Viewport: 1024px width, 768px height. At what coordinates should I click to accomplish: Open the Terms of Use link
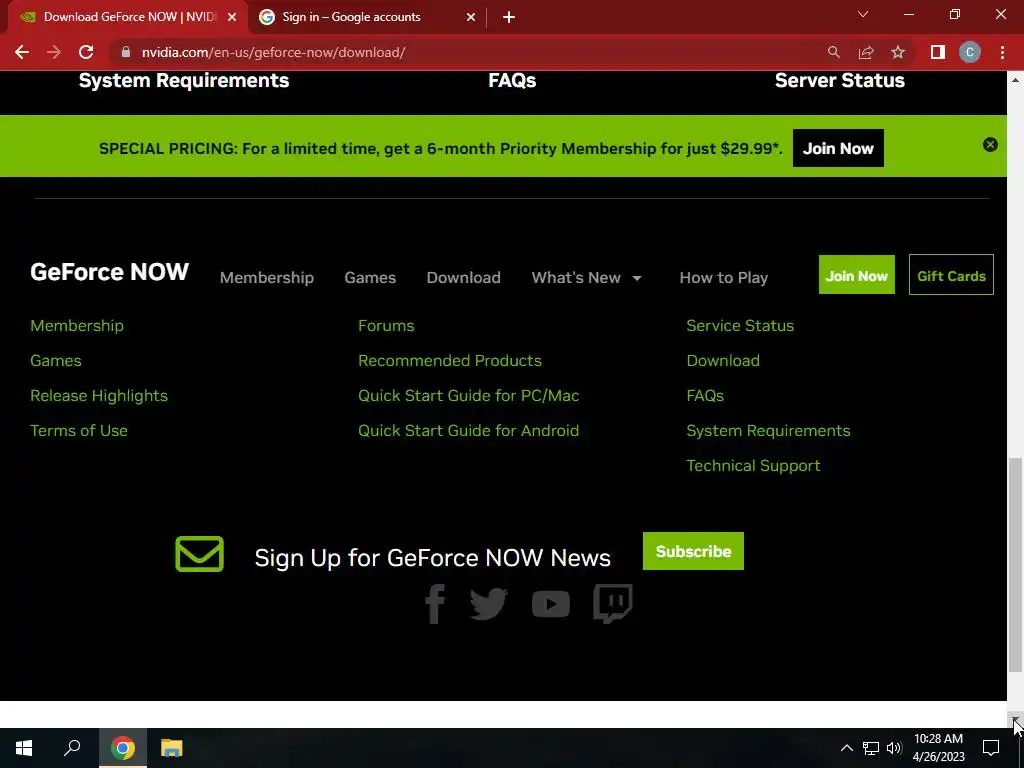point(78,430)
